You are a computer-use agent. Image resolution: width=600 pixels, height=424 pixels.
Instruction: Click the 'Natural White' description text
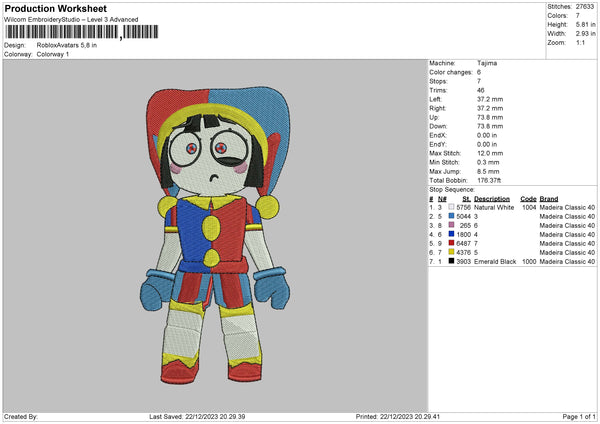click(494, 207)
